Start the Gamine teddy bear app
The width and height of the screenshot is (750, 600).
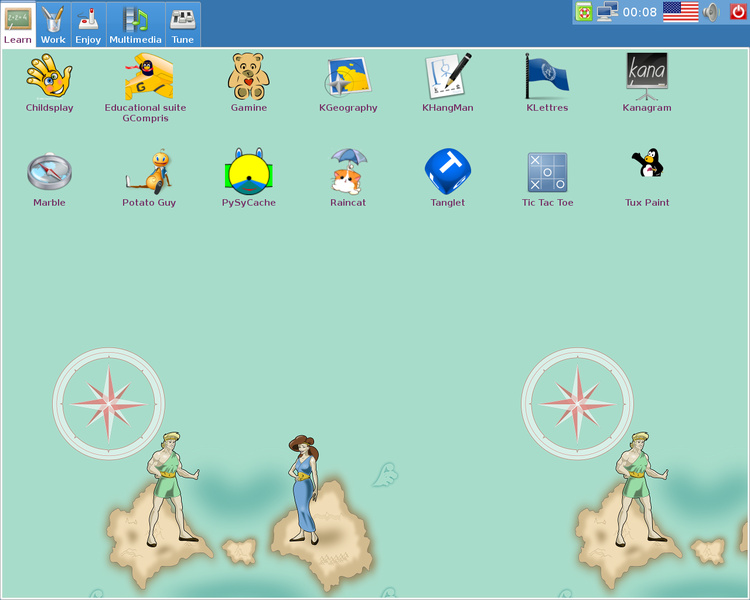pyautogui.click(x=249, y=76)
